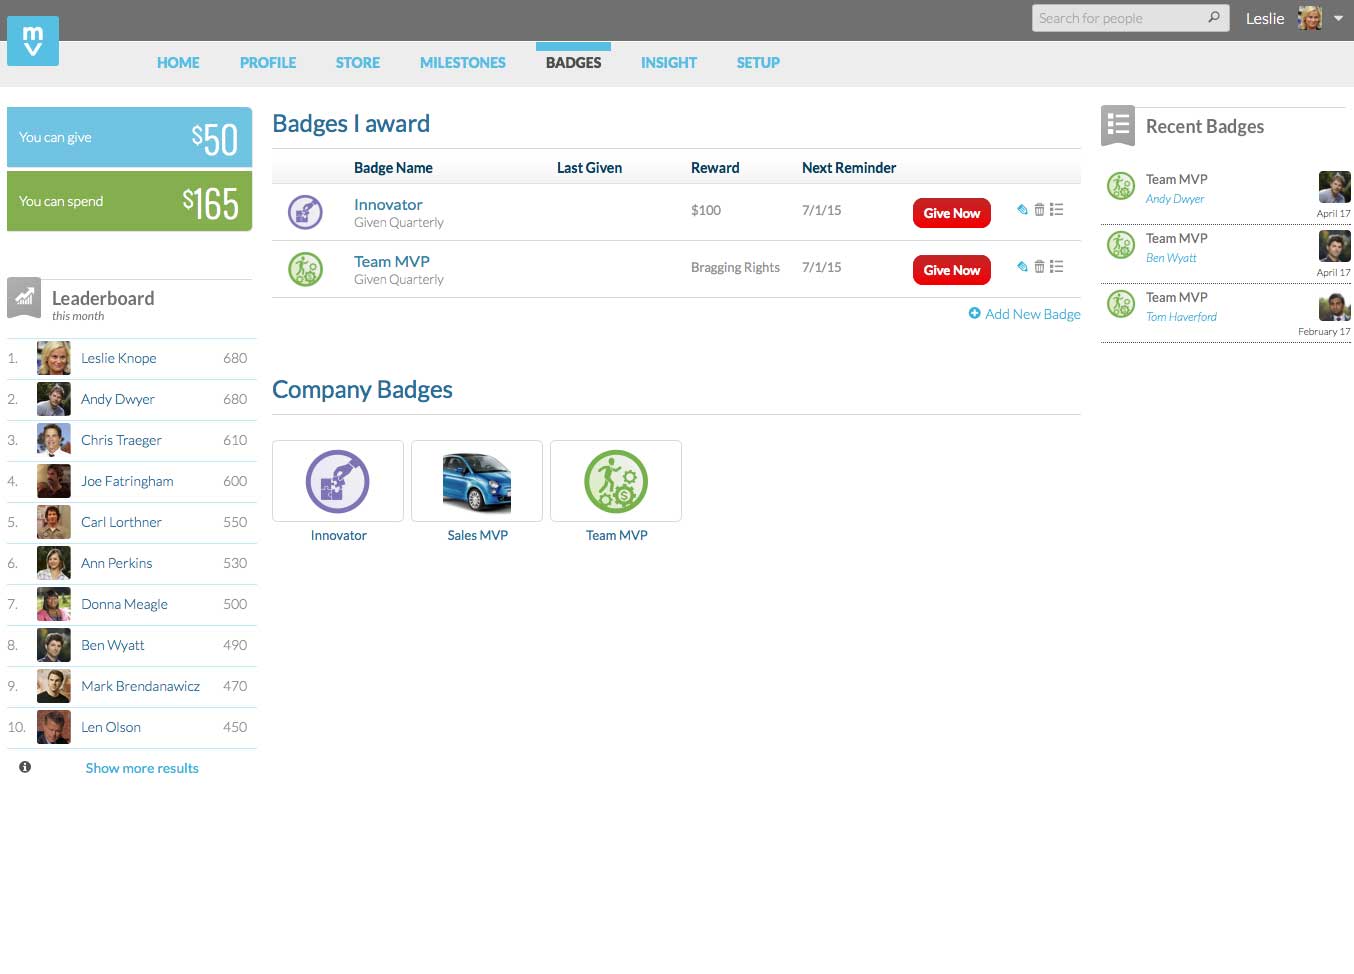Select the Innovator company badge icon
Image resolution: width=1354 pixels, height=974 pixels.
(x=338, y=481)
